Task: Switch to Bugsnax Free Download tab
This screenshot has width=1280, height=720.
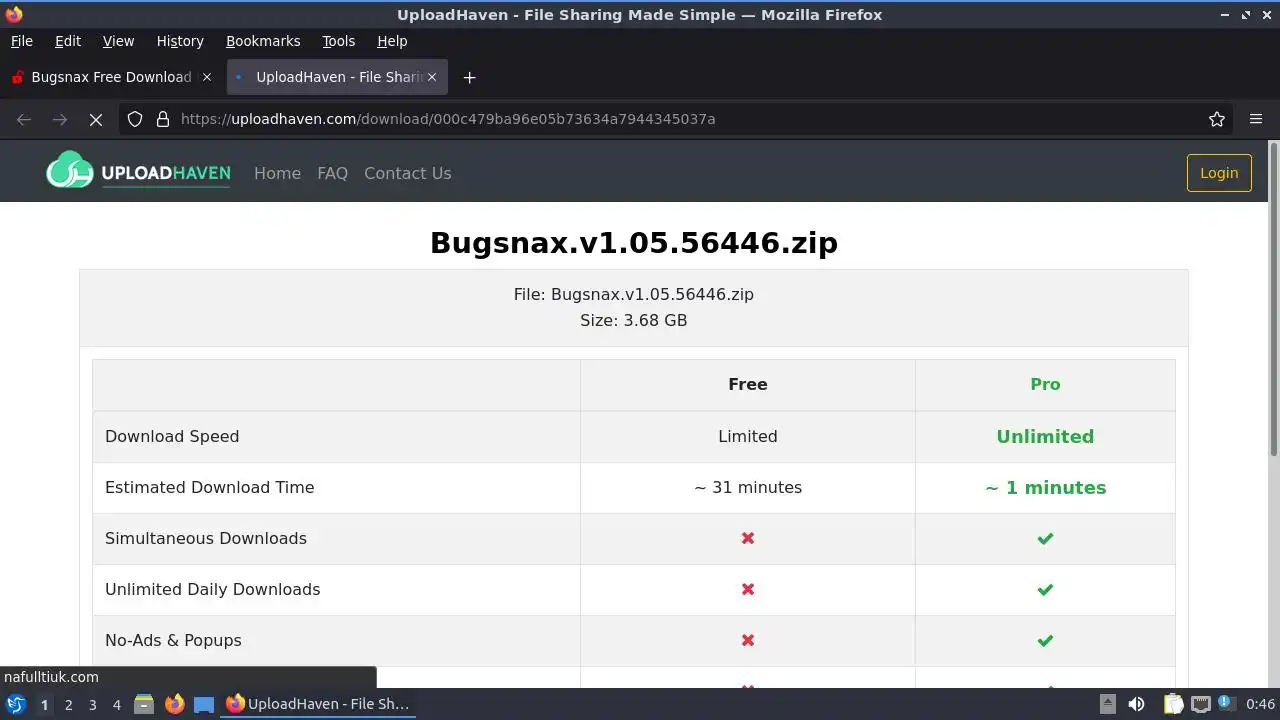Action: [111, 77]
